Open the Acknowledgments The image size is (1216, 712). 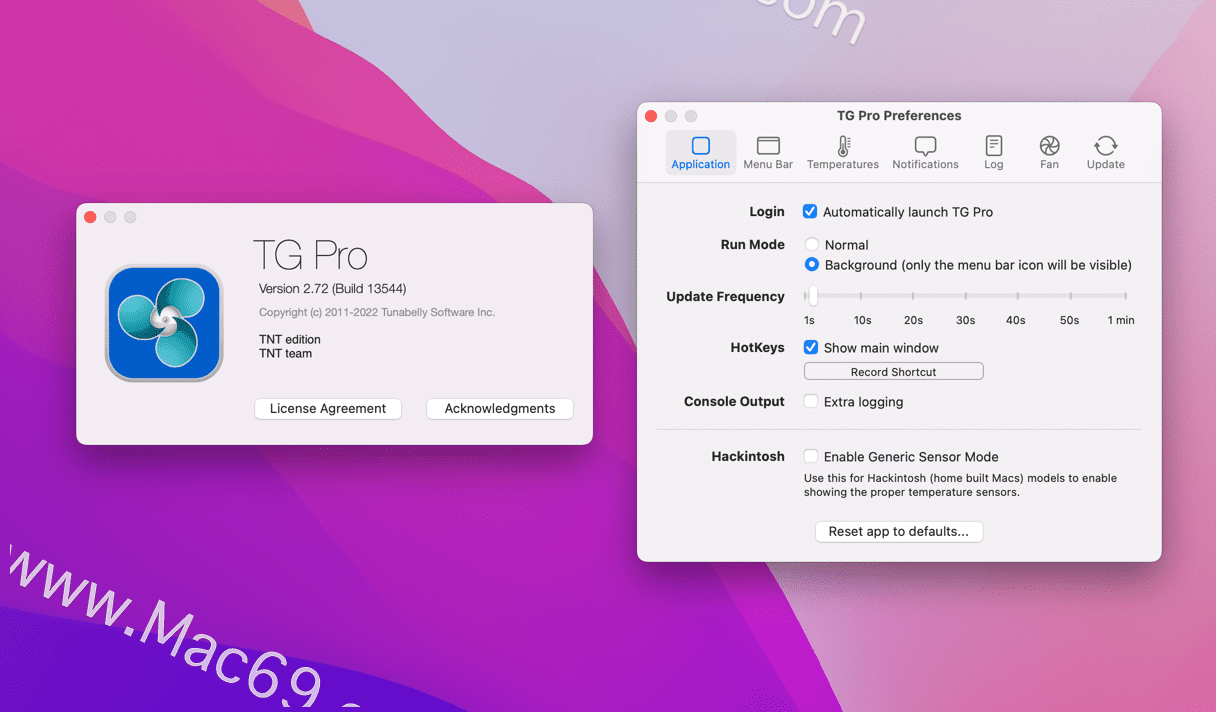[x=500, y=408]
